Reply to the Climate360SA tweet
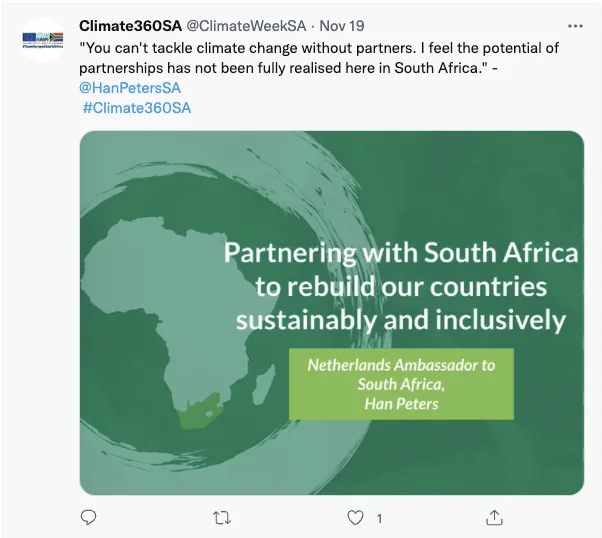The width and height of the screenshot is (602, 538). [89, 517]
